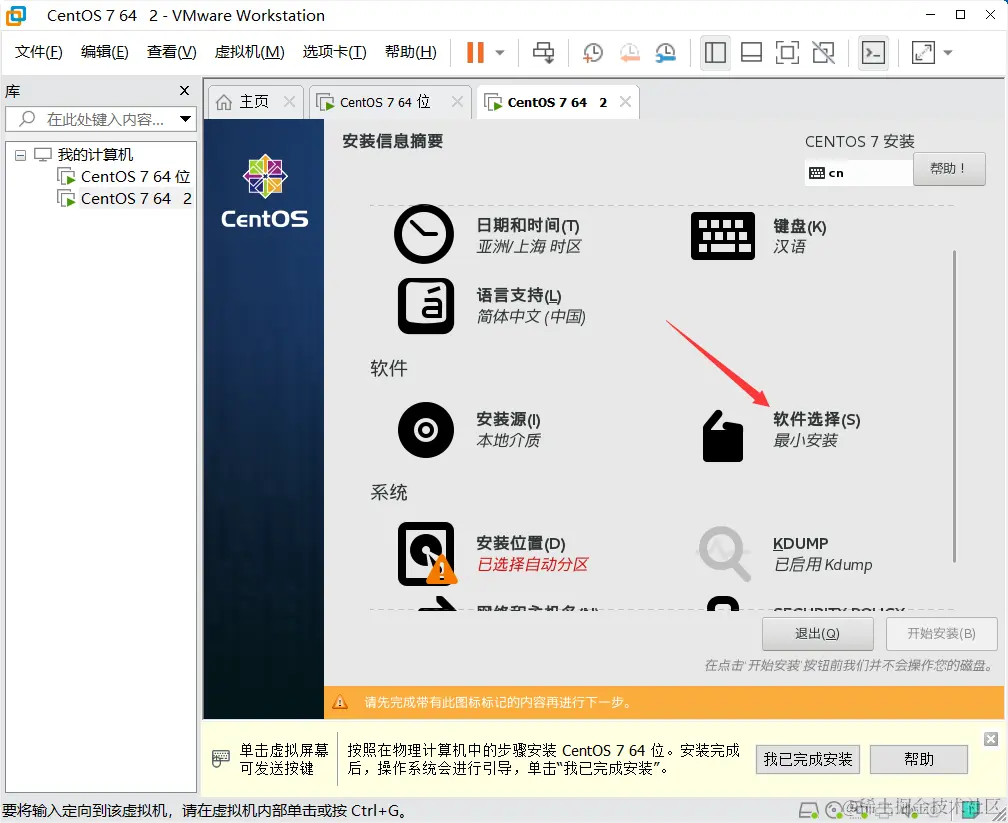This screenshot has width=1008, height=823.
Task: Open the suspend button dropdown arrow
Action: 499,52
